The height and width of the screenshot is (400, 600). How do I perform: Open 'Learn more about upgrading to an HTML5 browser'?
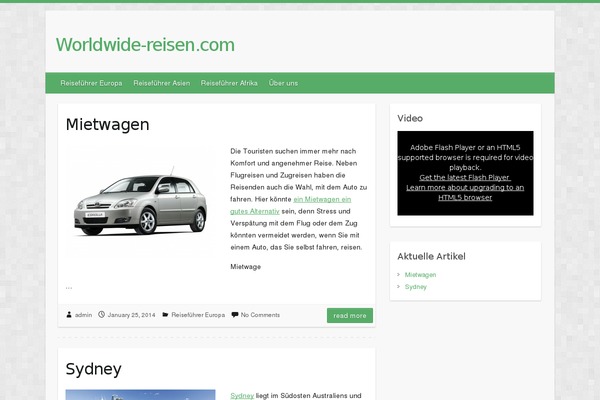(x=465, y=193)
